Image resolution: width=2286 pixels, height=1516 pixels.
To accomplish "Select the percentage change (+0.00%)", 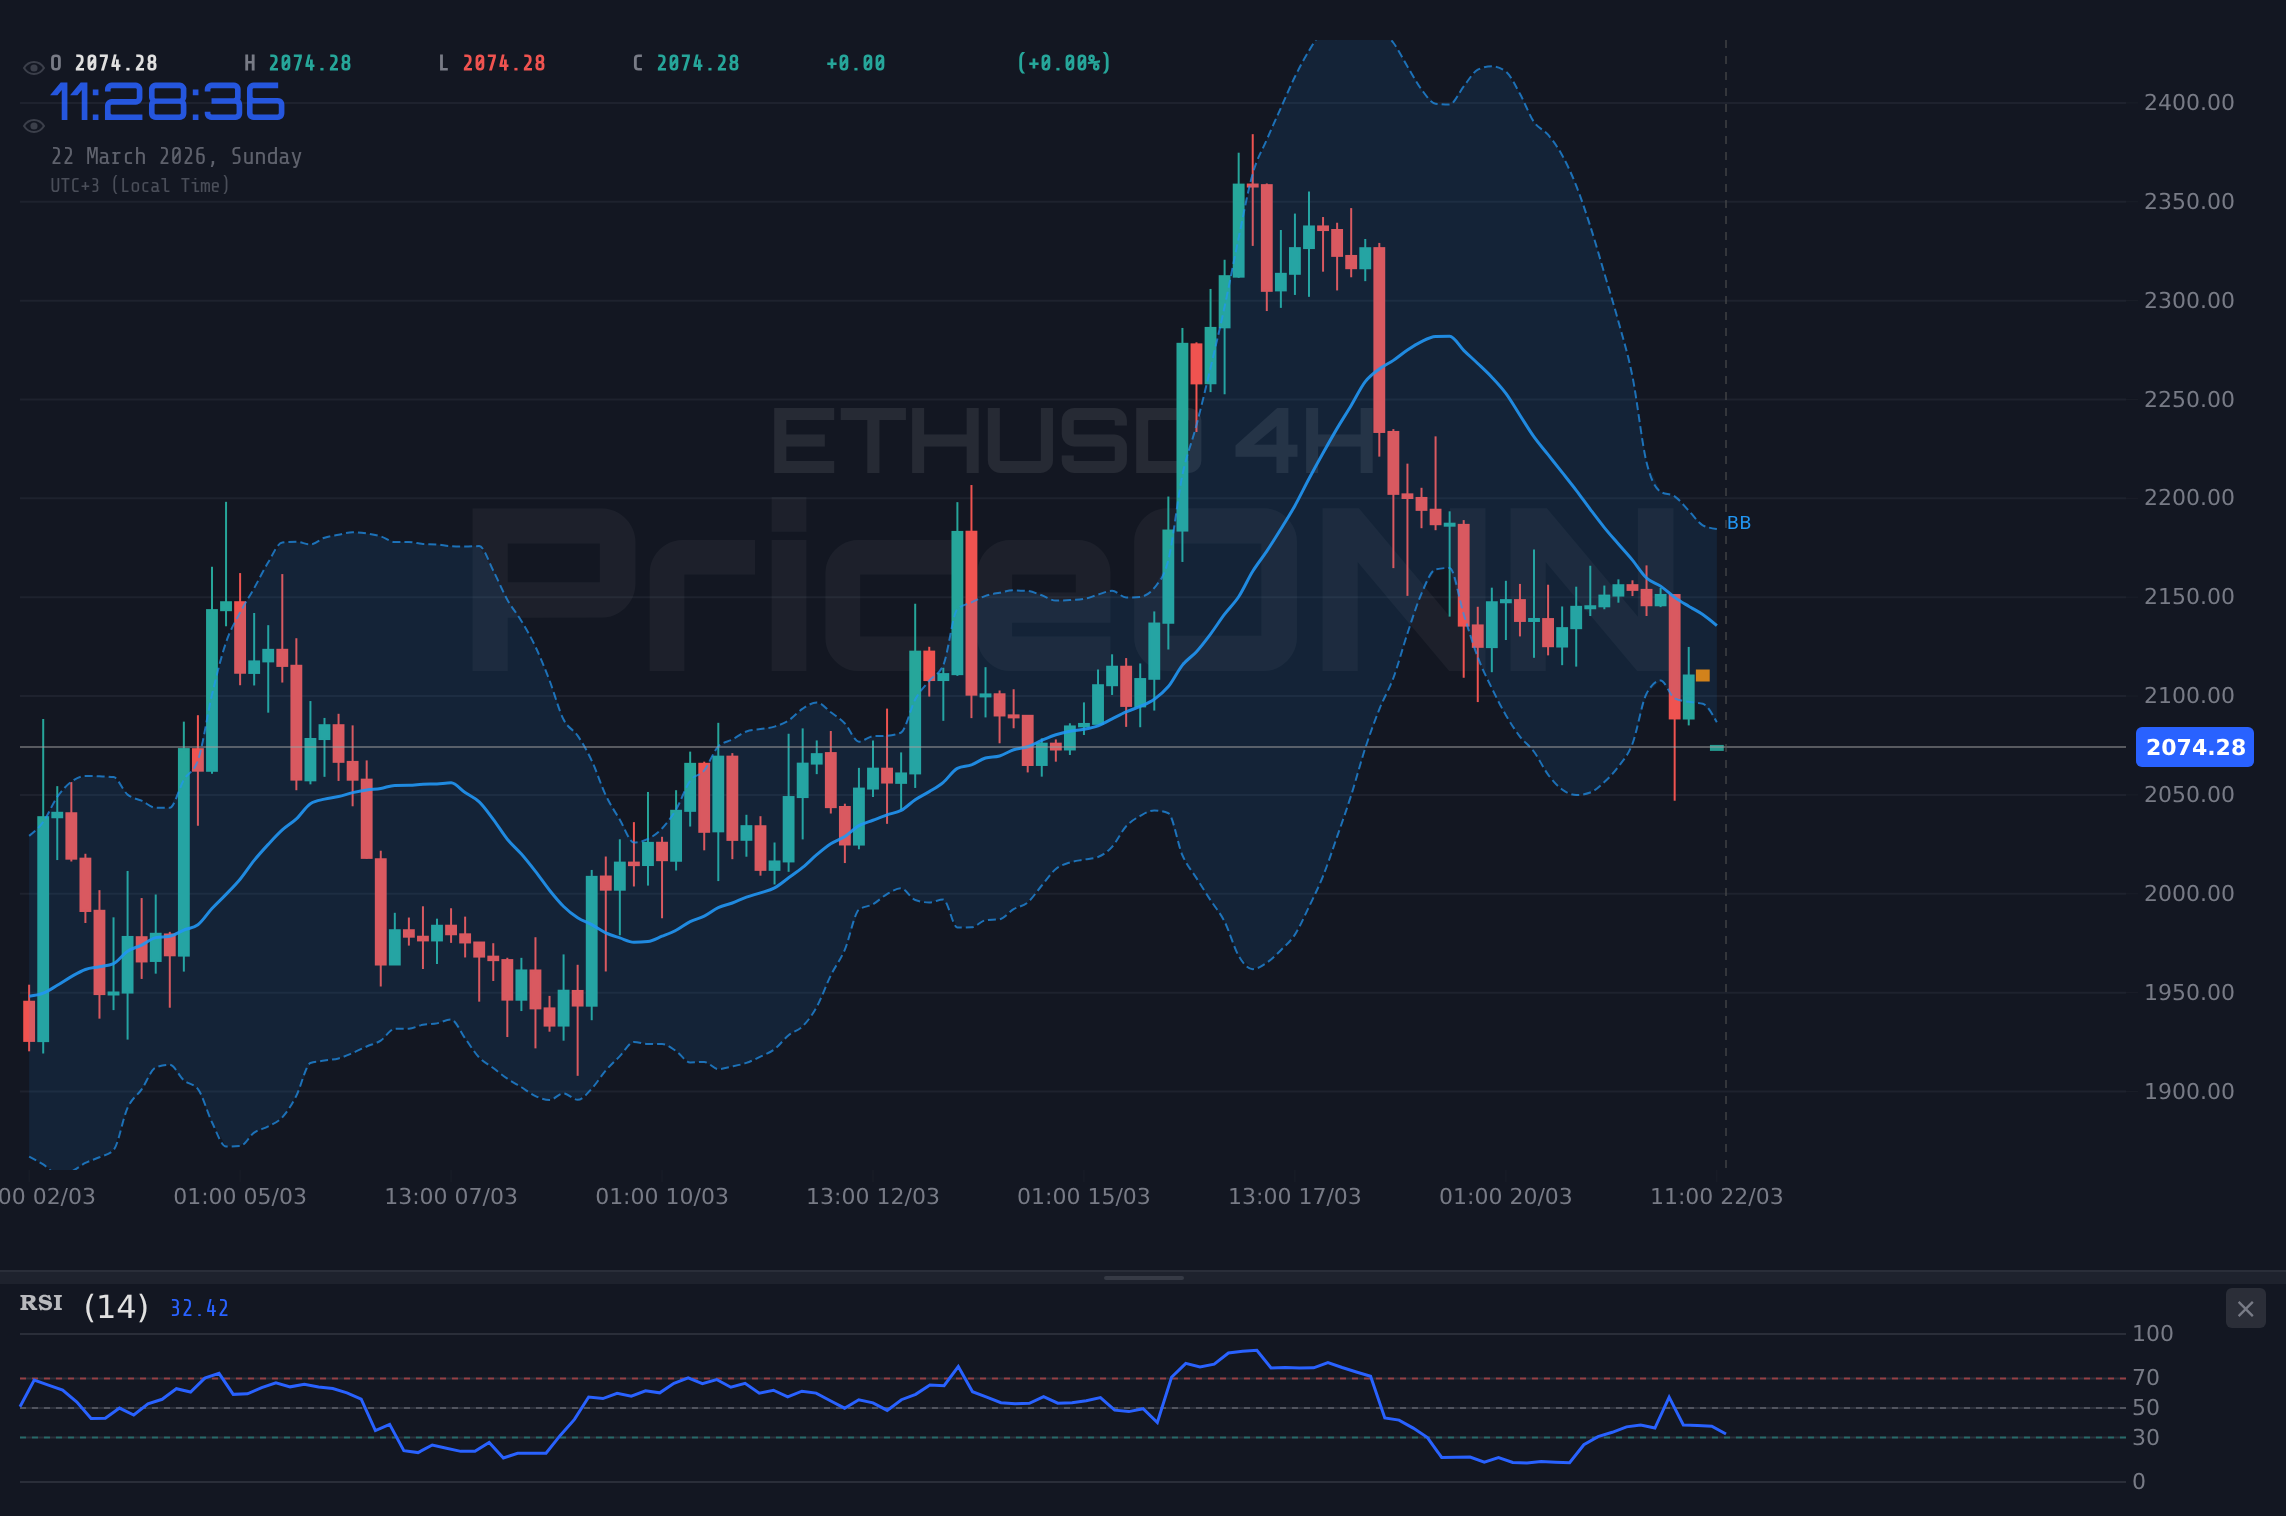I will pyautogui.click(x=1063, y=62).
